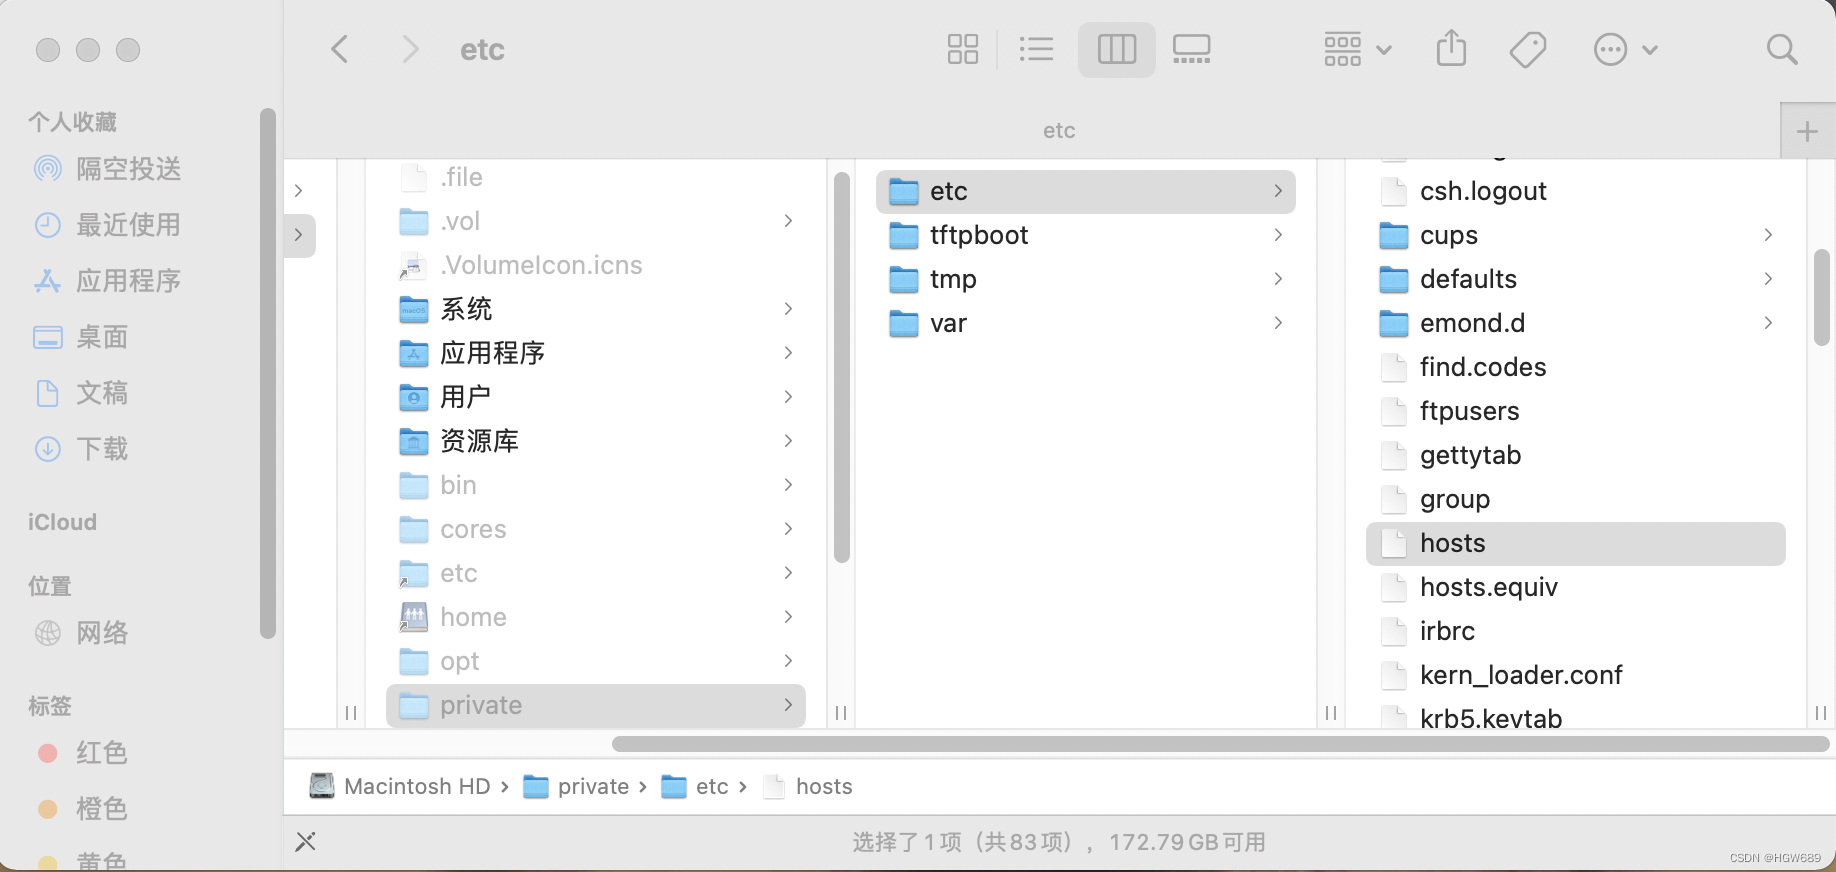The width and height of the screenshot is (1836, 872).
Task: Select the private folder
Action: pyautogui.click(x=596, y=705)
